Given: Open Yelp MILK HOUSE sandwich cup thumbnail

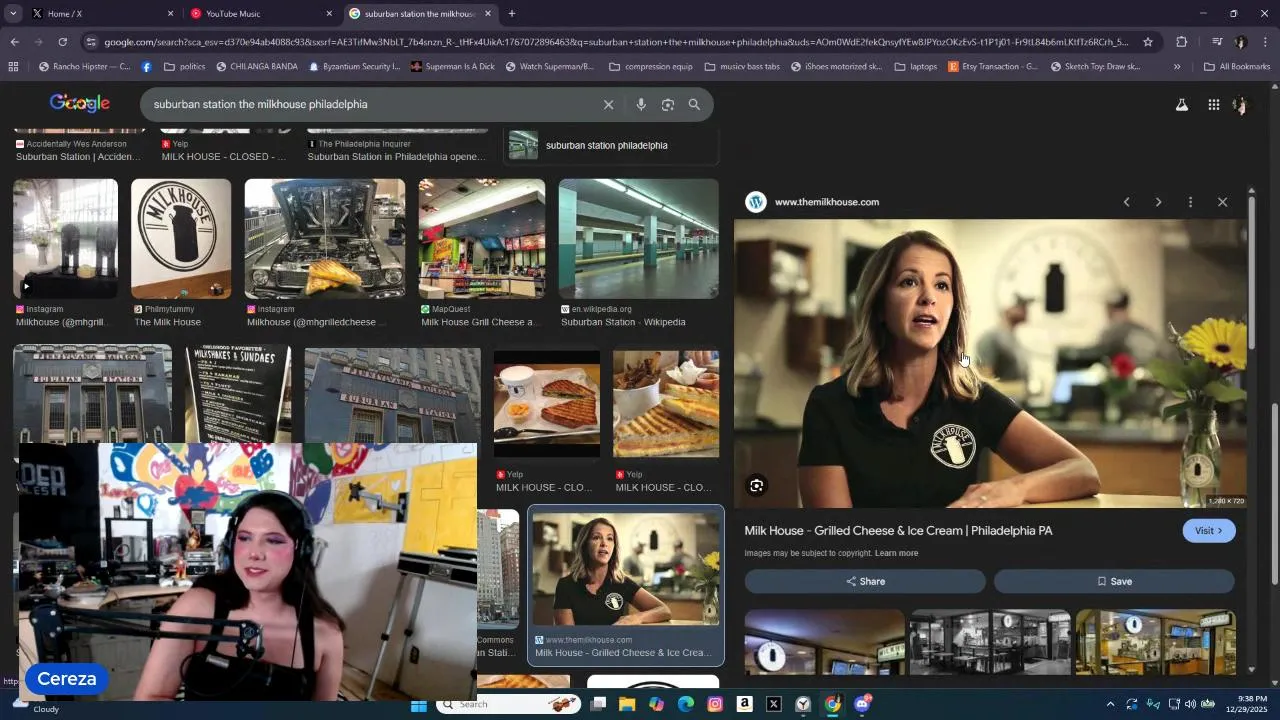Looking at the screenshot, I should (x=547, y=404).
